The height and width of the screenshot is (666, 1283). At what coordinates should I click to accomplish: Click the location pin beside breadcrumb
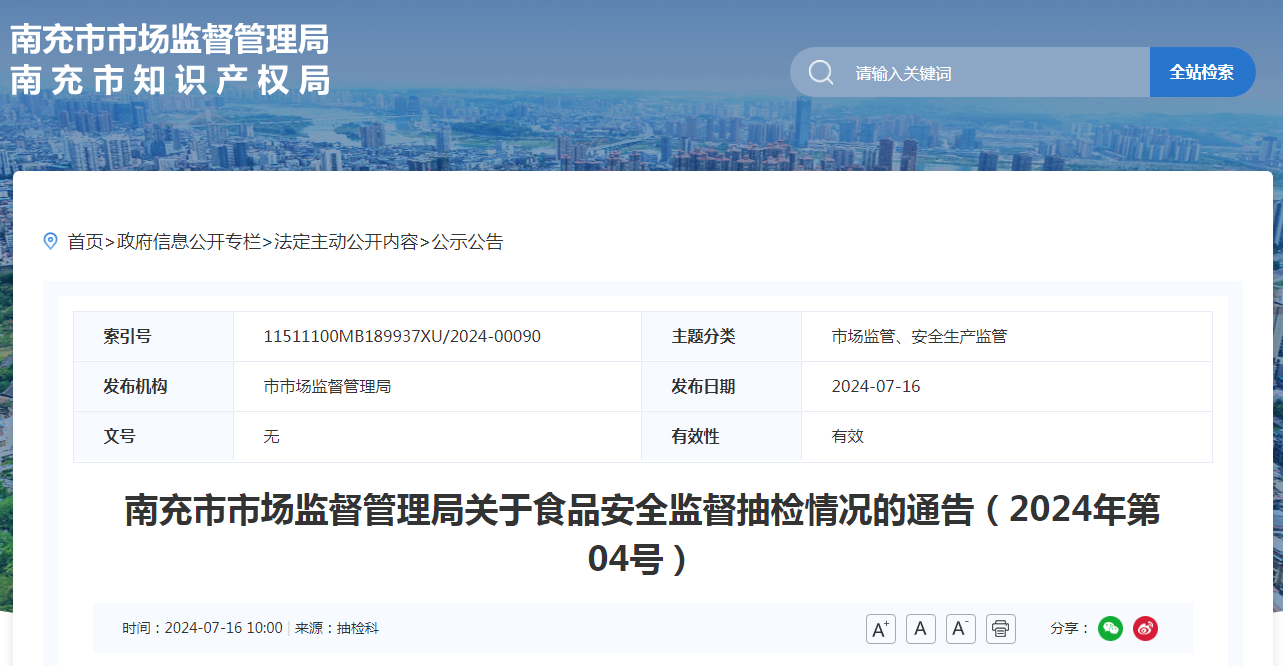[51, 241]
